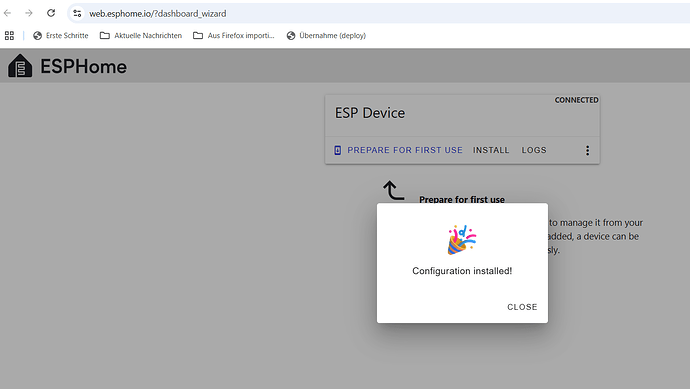
Task: Click the CONNECTED status label
Action: tap(576, 100)
